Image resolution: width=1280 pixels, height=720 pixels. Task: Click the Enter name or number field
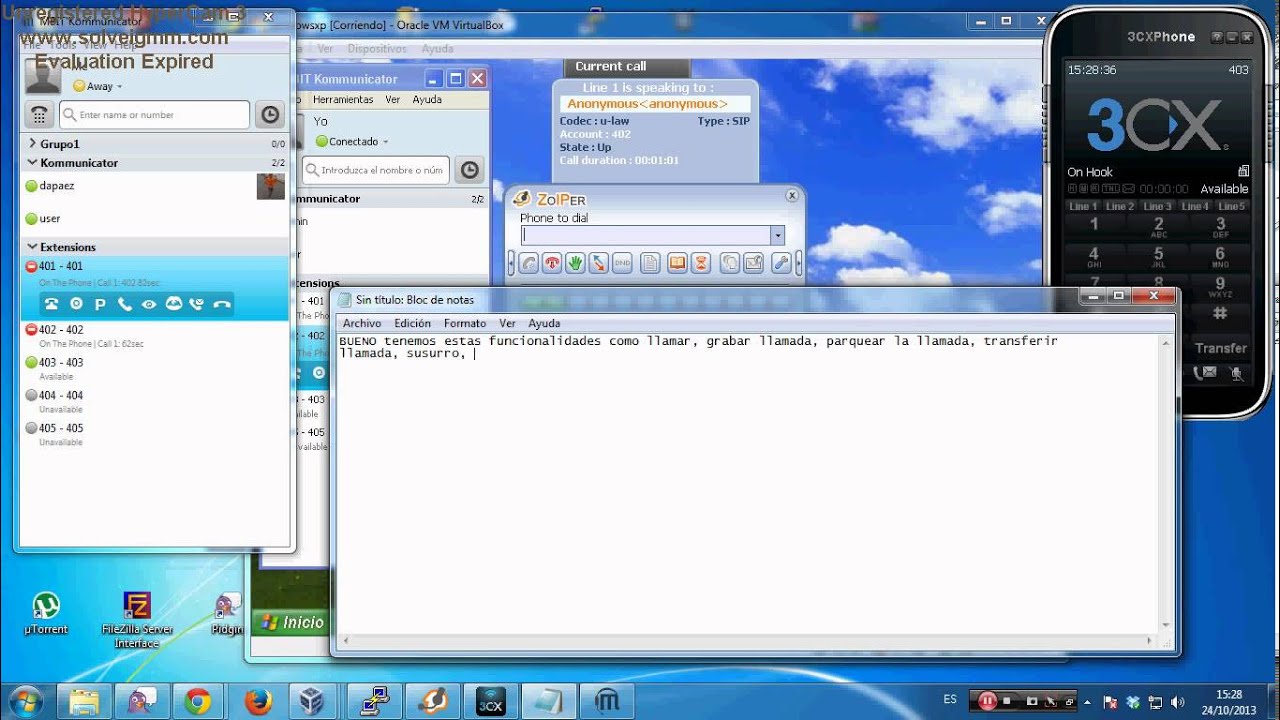(x=154, y=115)
